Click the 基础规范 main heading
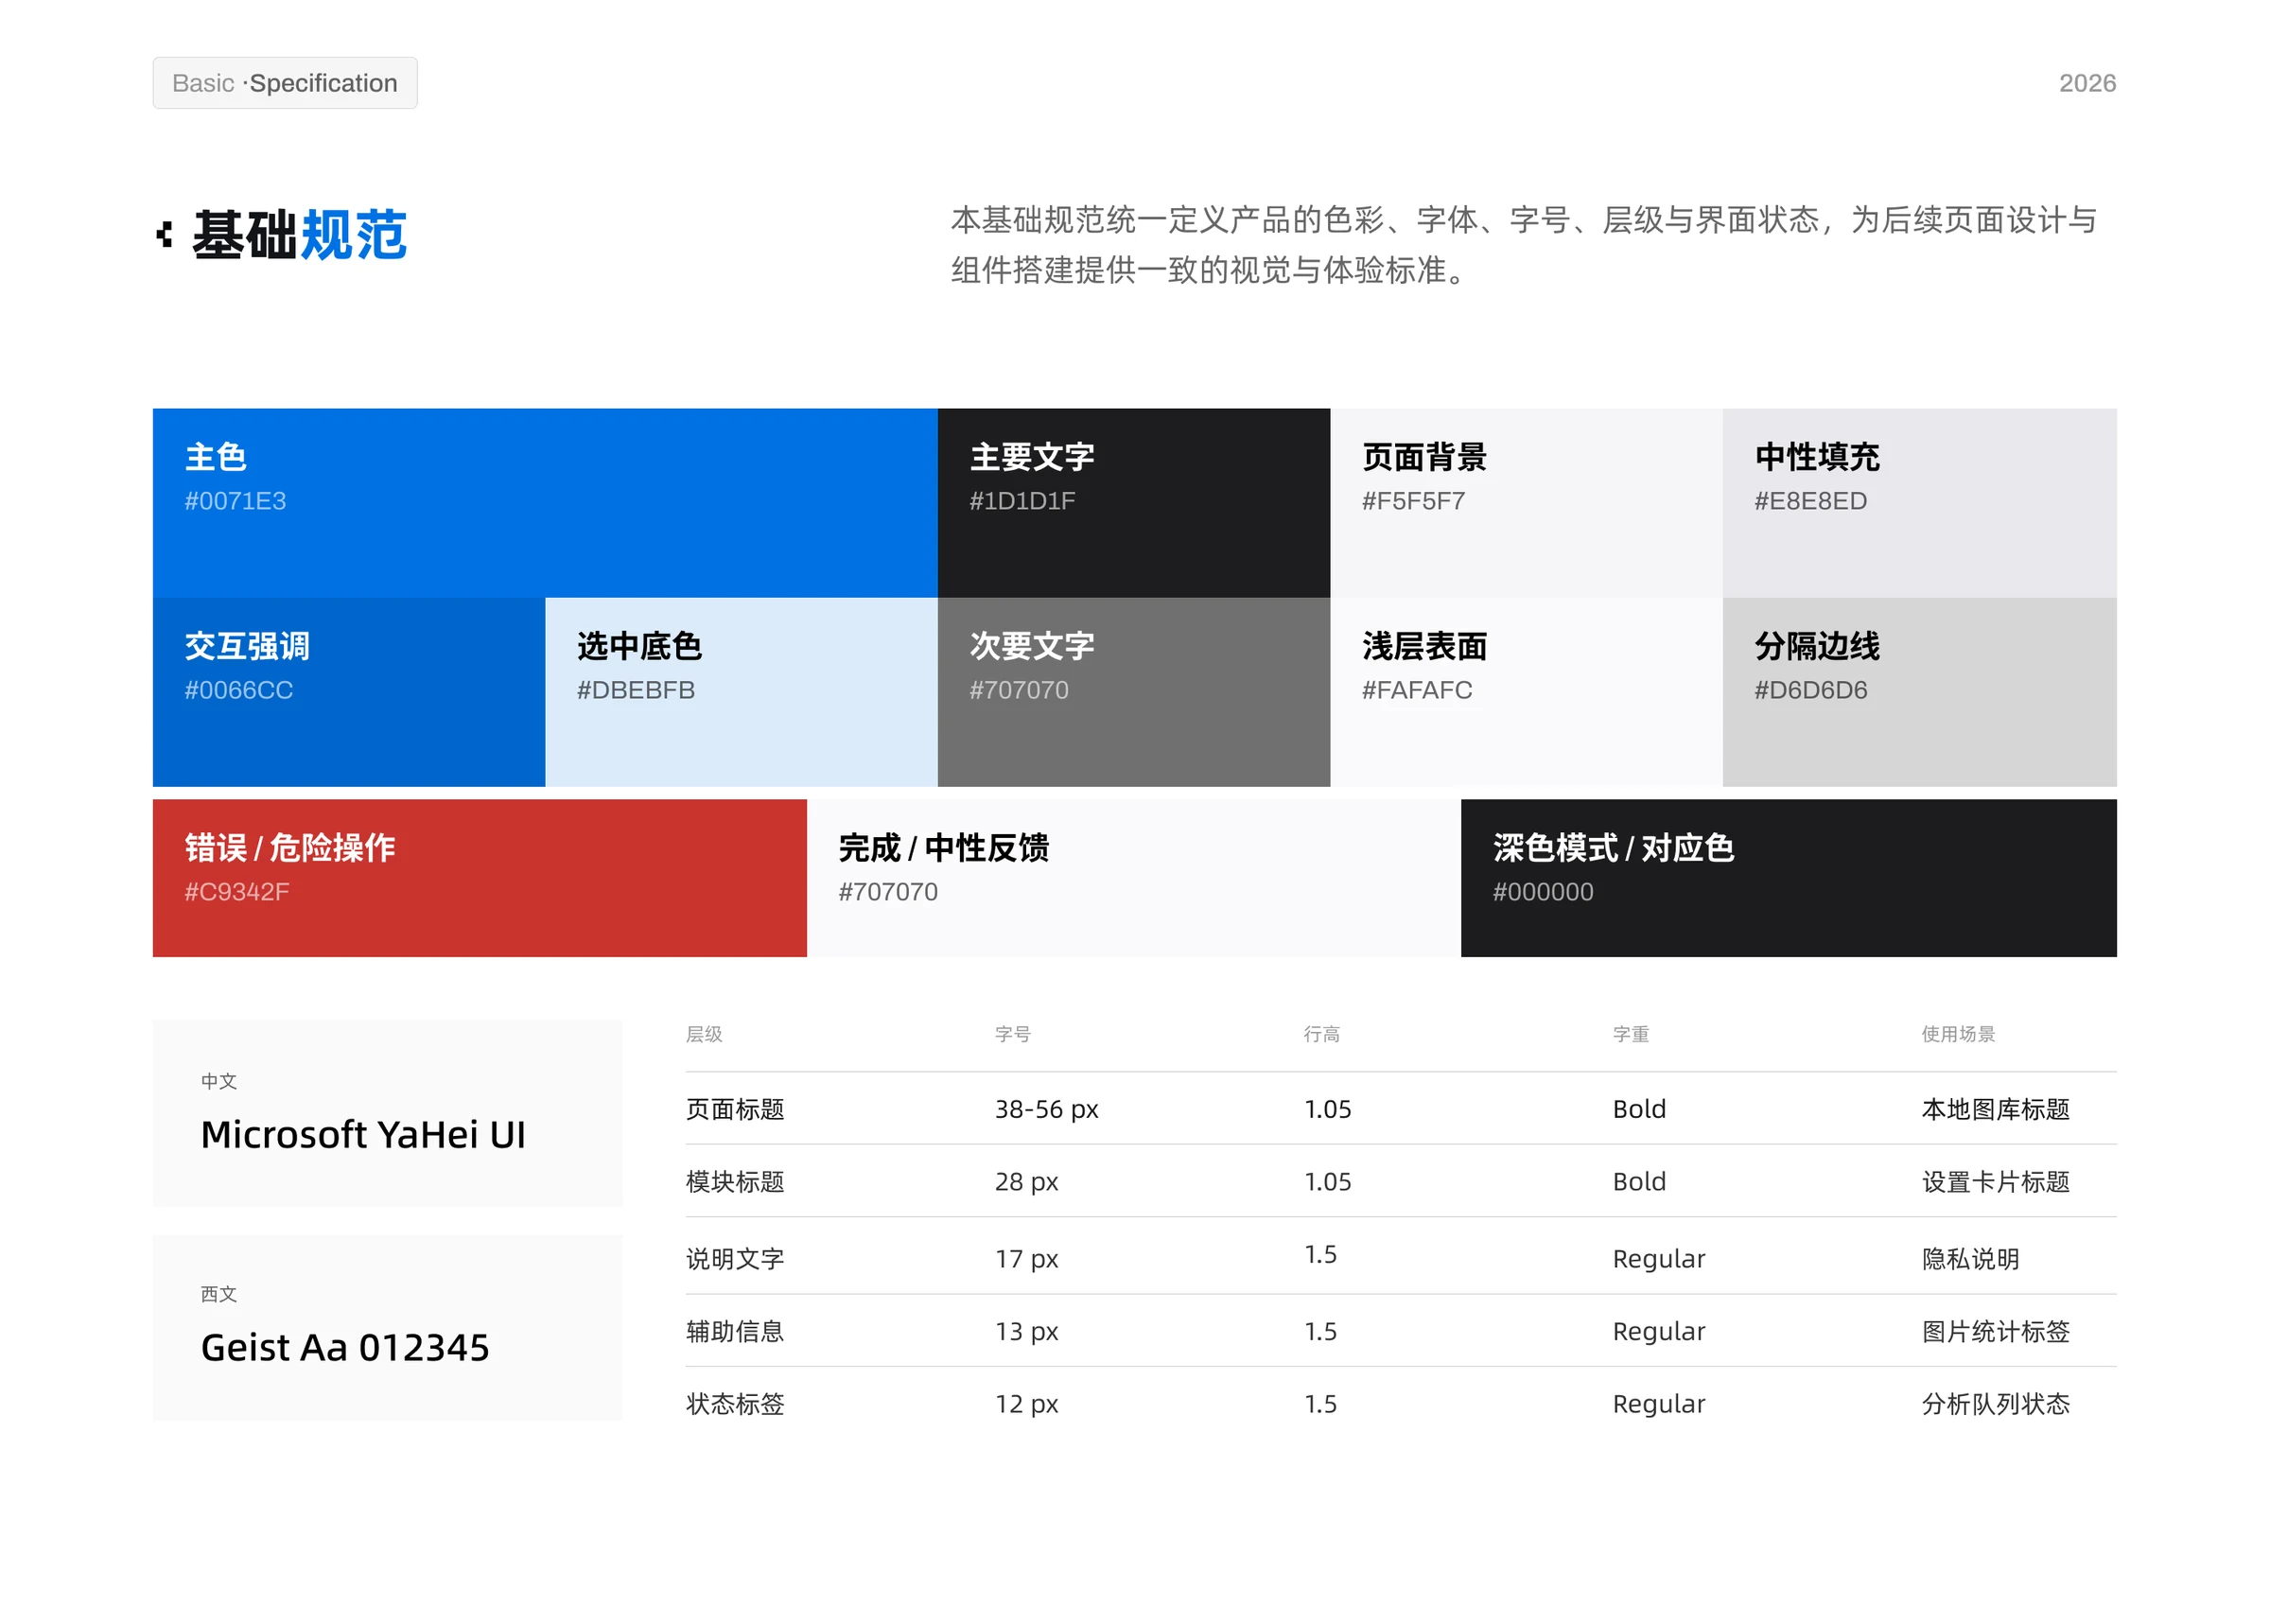This screenshot has height=1624, width=2270. coord(299,235)
